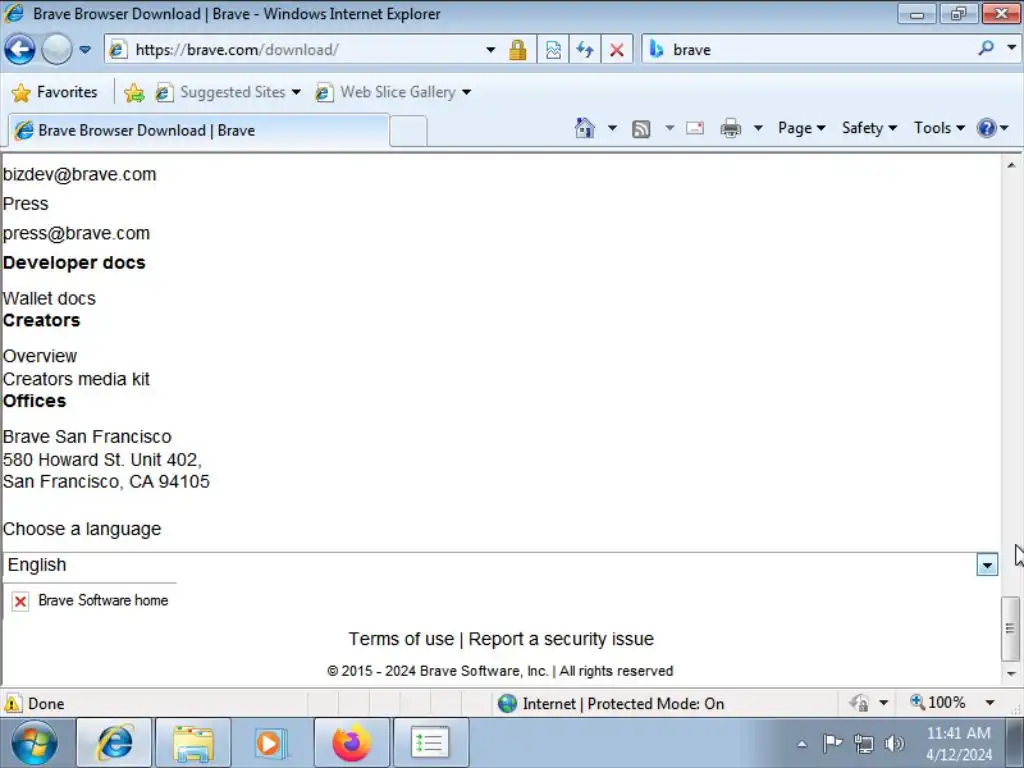The height and width of the screenshot is (768, 1024).
Task: Click the volume speaker tray icon
Action: (x=894, y=744)
